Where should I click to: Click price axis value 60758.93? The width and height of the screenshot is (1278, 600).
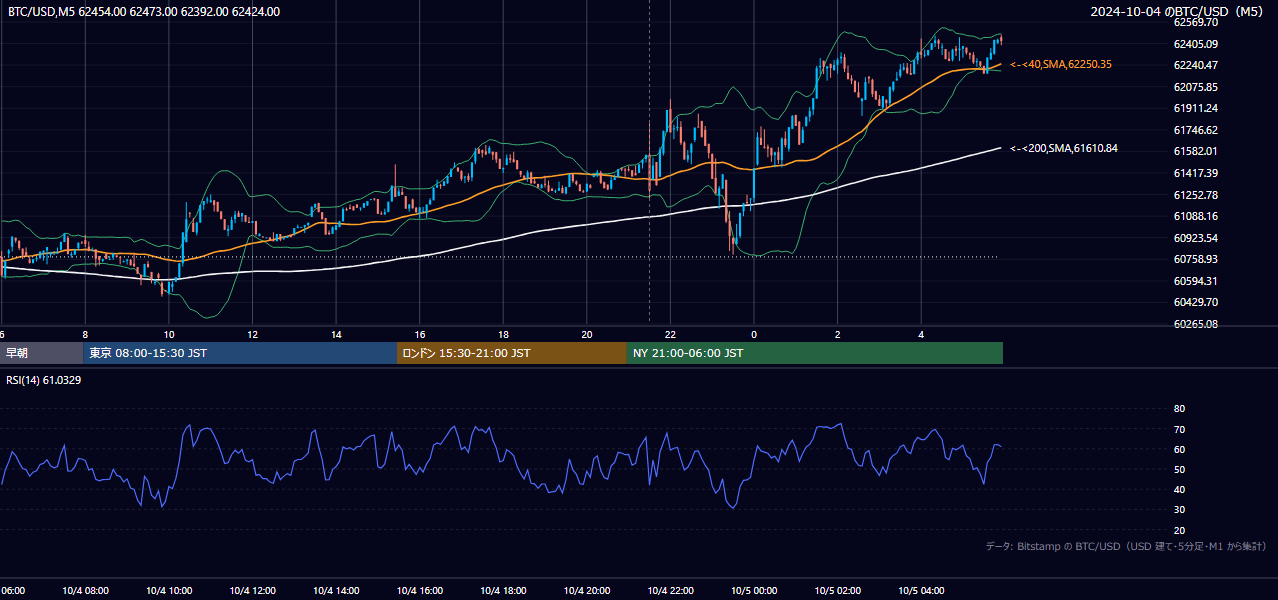point(1195,259)
